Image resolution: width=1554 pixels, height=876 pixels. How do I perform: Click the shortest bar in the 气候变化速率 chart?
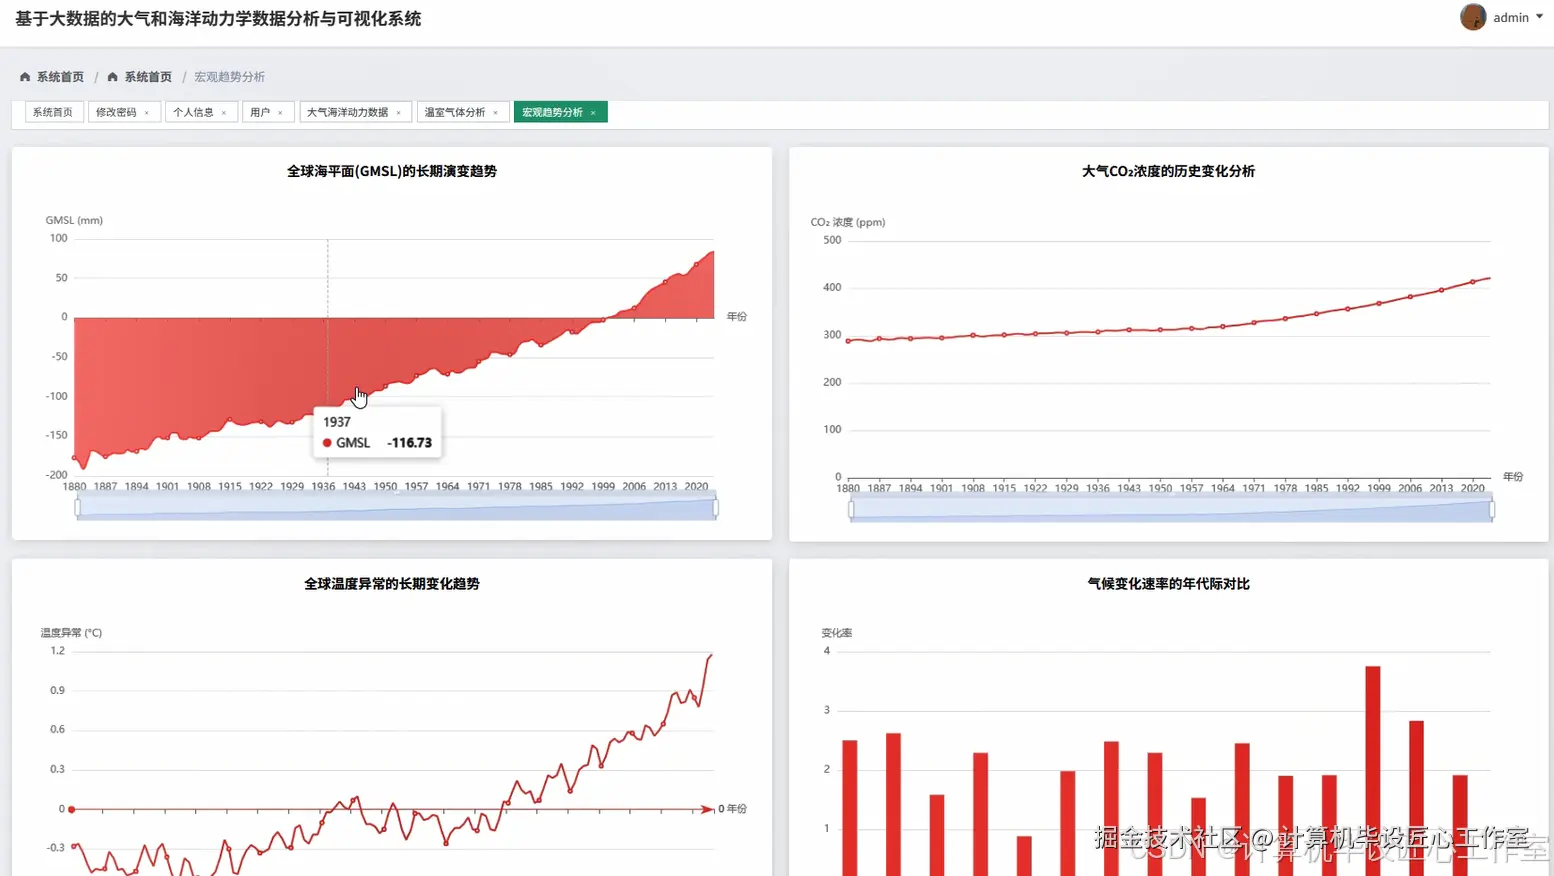1024,856
